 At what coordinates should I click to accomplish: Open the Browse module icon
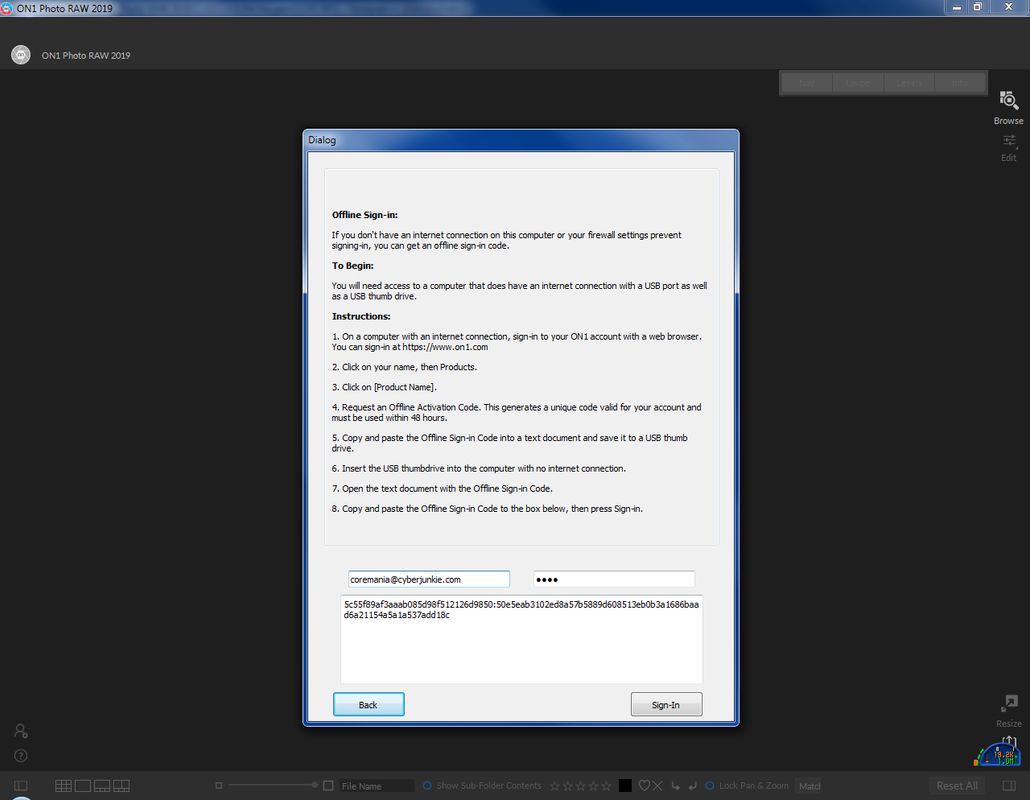pyautogui.click(x=1008, y=100)
